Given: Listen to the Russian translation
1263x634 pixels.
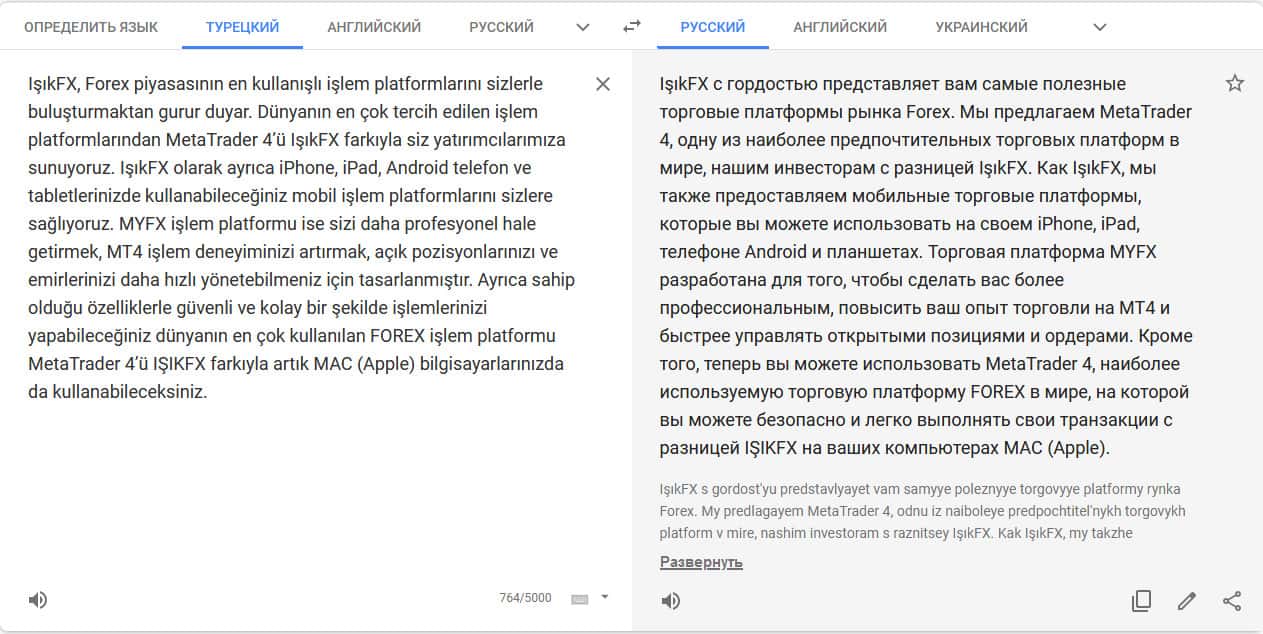Looking at the screenshot, I should tap(671, 600).
